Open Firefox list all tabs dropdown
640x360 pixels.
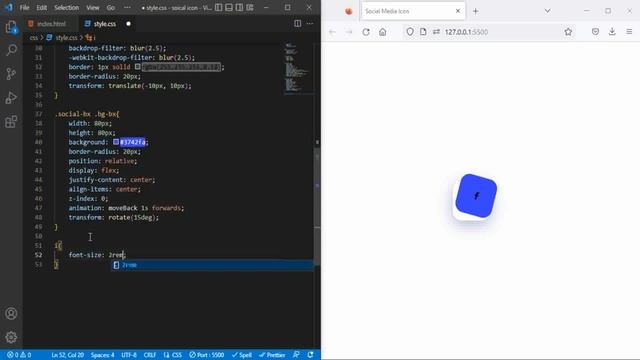point(547,11)
